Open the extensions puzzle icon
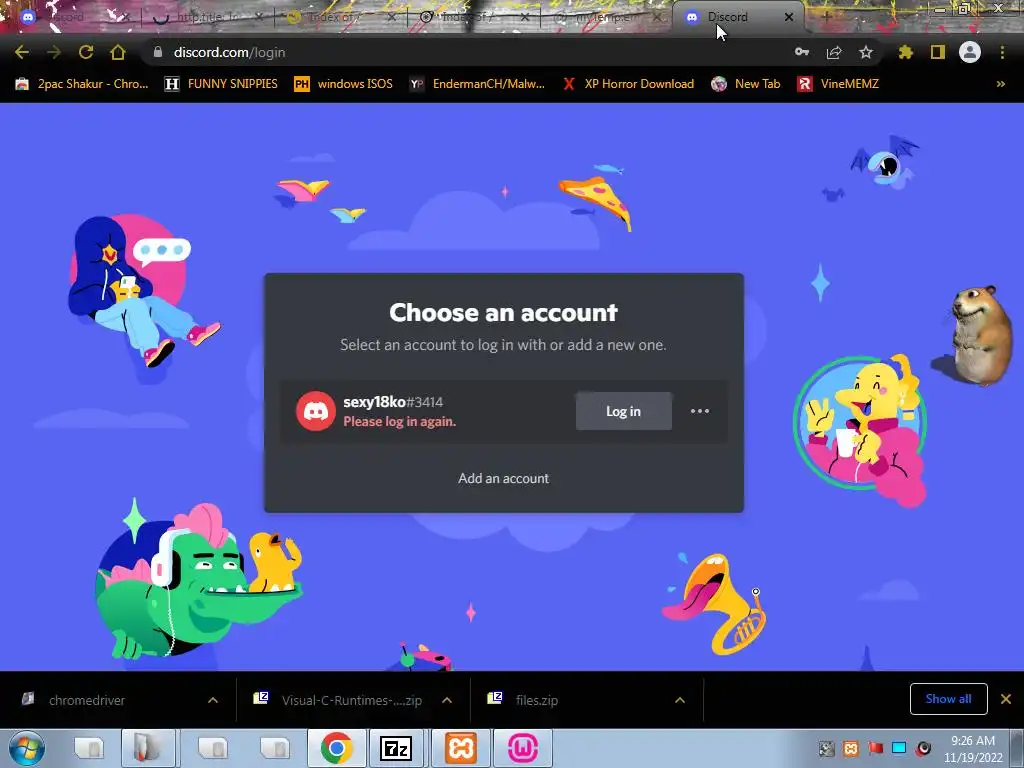 906,52
